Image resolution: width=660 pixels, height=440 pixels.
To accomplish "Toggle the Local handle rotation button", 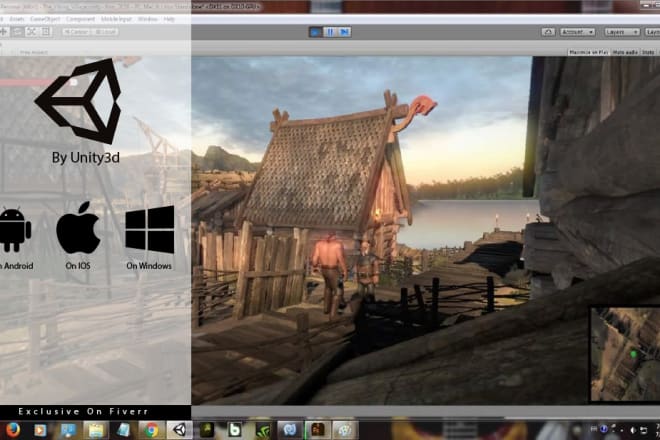I will (105, 32).
